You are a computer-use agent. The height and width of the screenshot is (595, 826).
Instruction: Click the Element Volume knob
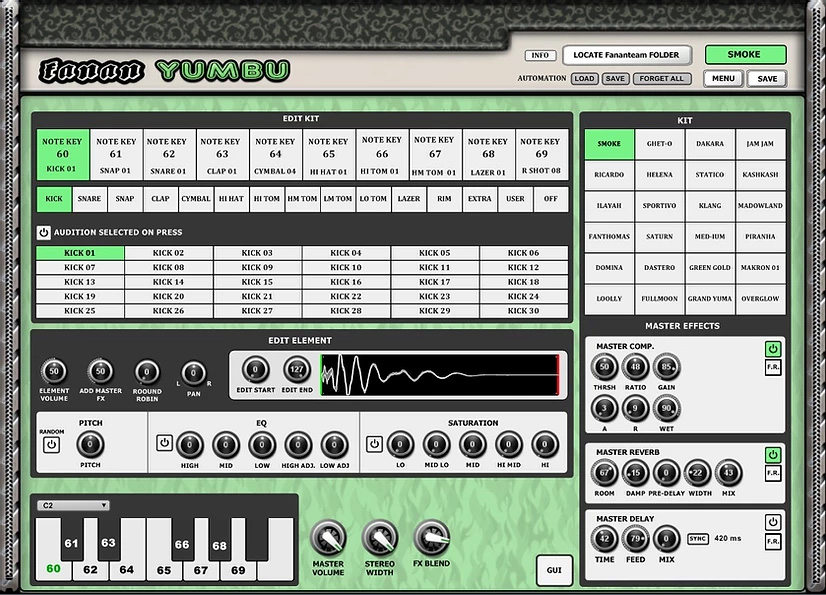(x=54, y=372)
